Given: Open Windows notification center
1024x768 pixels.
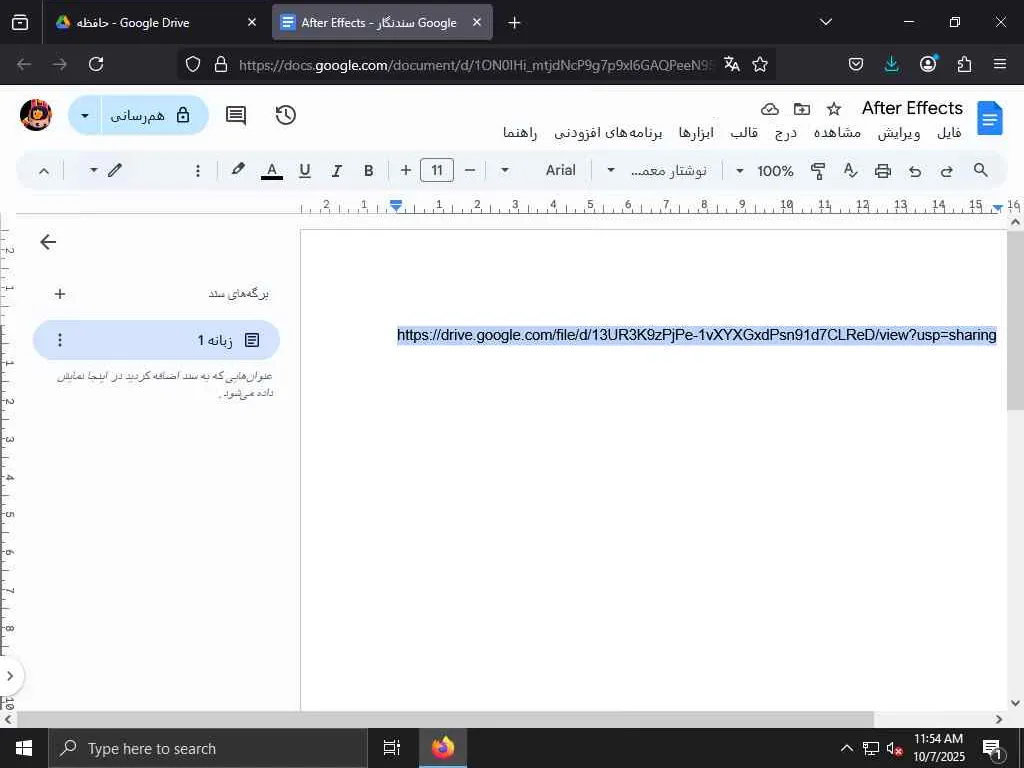Looking at the screenshot, I should [992, 748].
